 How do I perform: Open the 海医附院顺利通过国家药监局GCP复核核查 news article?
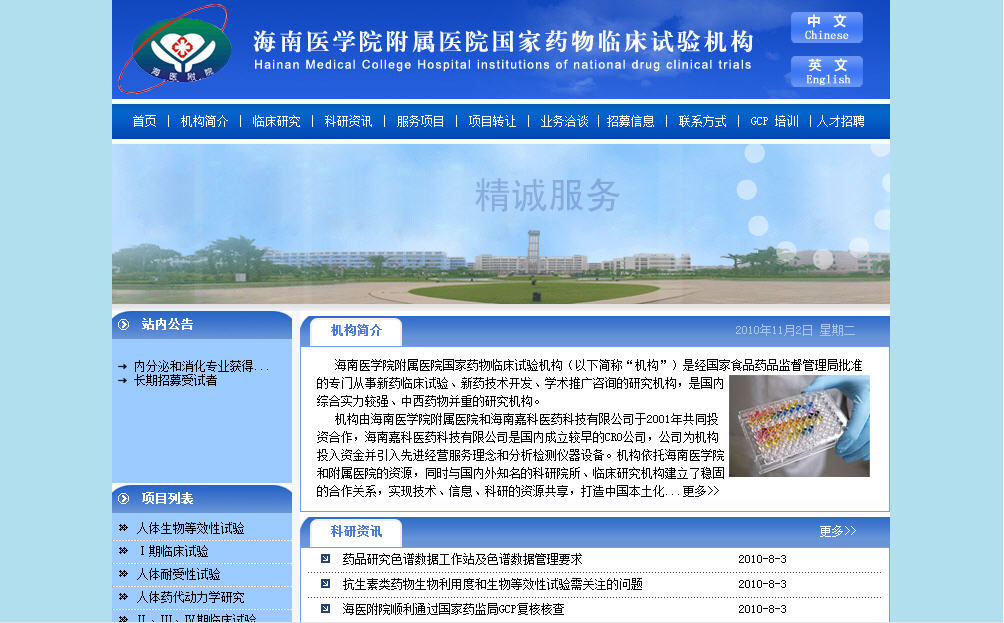point(453,609)
